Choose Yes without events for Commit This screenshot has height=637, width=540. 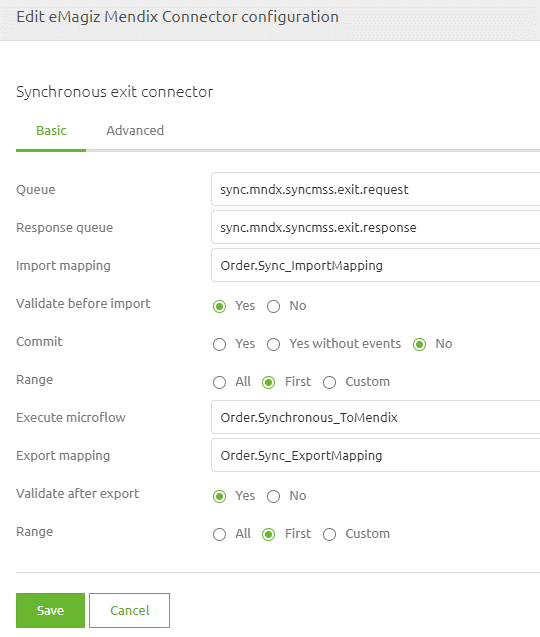click(273, 344)
